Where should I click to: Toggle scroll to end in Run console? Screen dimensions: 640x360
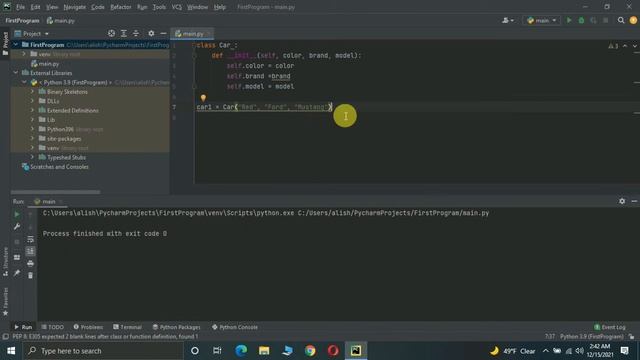point(30,251)
